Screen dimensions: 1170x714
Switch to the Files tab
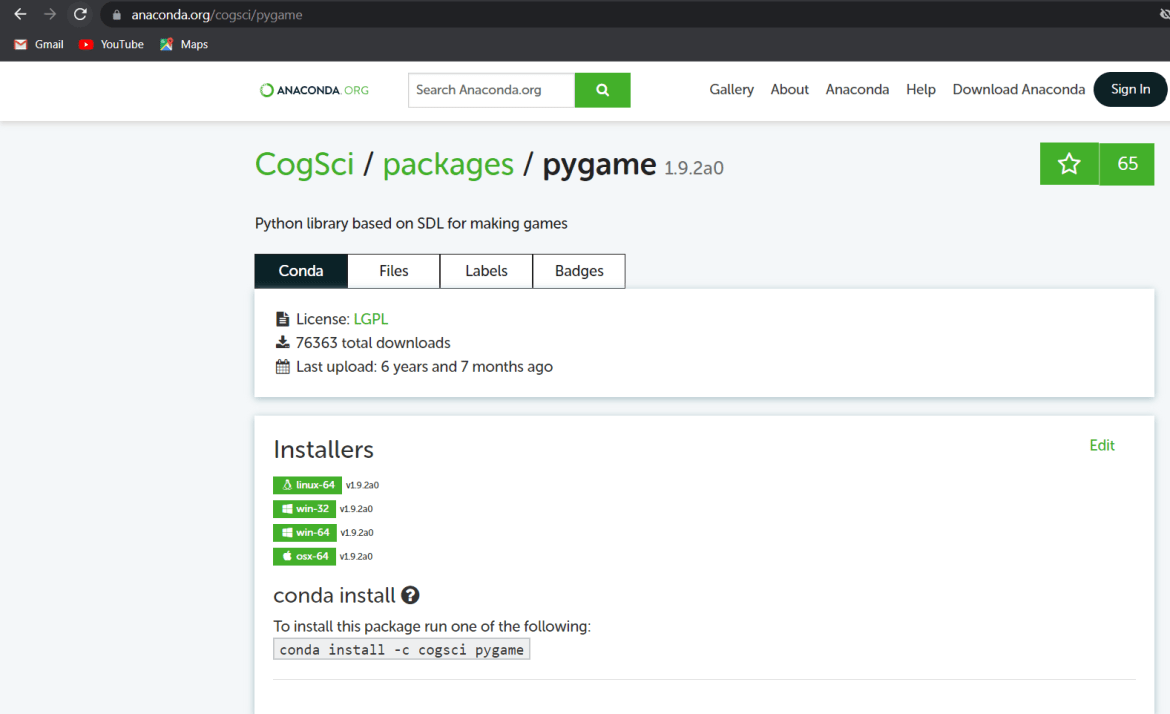(x=393, y=271)
